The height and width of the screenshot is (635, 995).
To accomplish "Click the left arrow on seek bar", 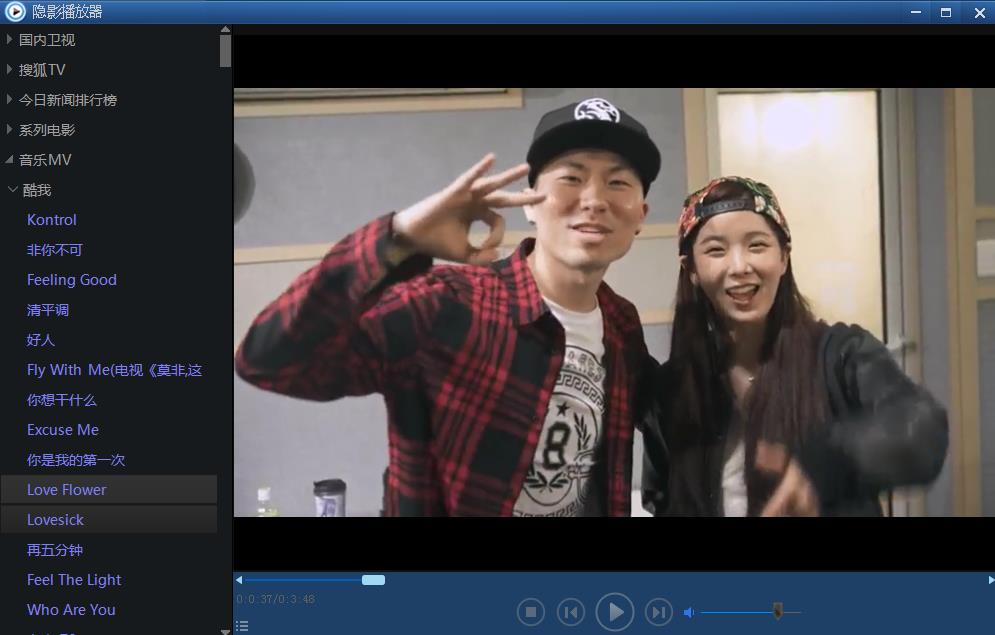I will (x=239, y=580).
